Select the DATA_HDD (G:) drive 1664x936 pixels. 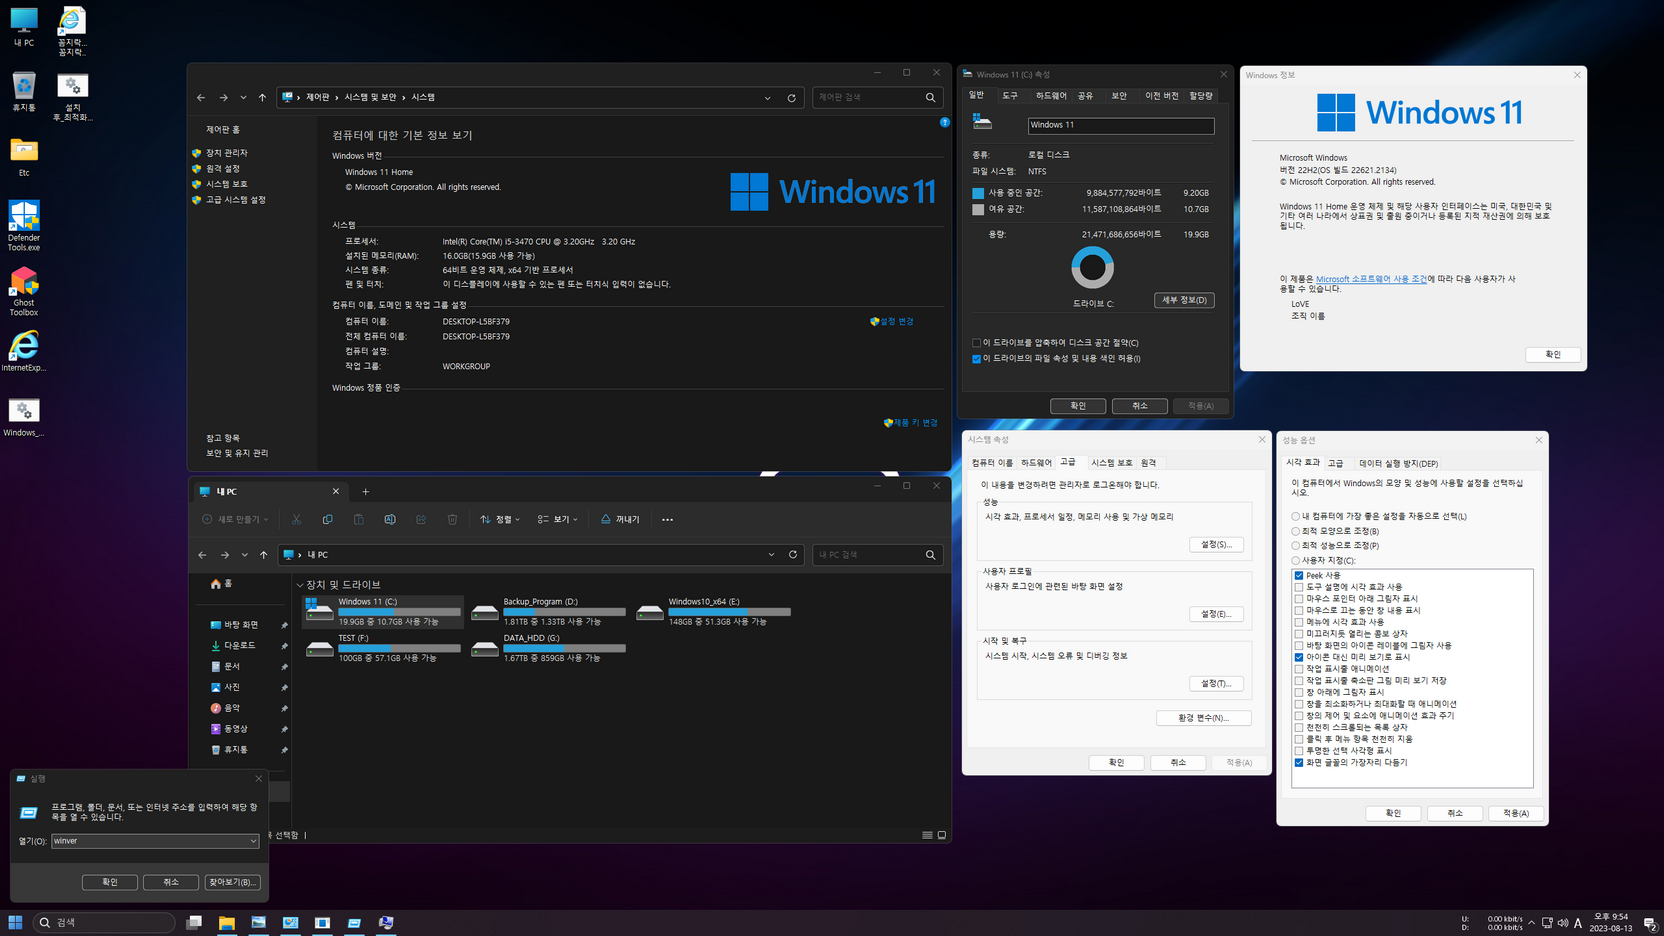click(549, 647)
